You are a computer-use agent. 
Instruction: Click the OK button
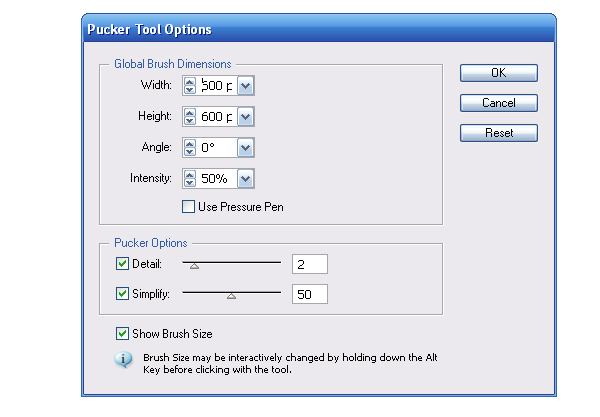(x=499, y=73)
